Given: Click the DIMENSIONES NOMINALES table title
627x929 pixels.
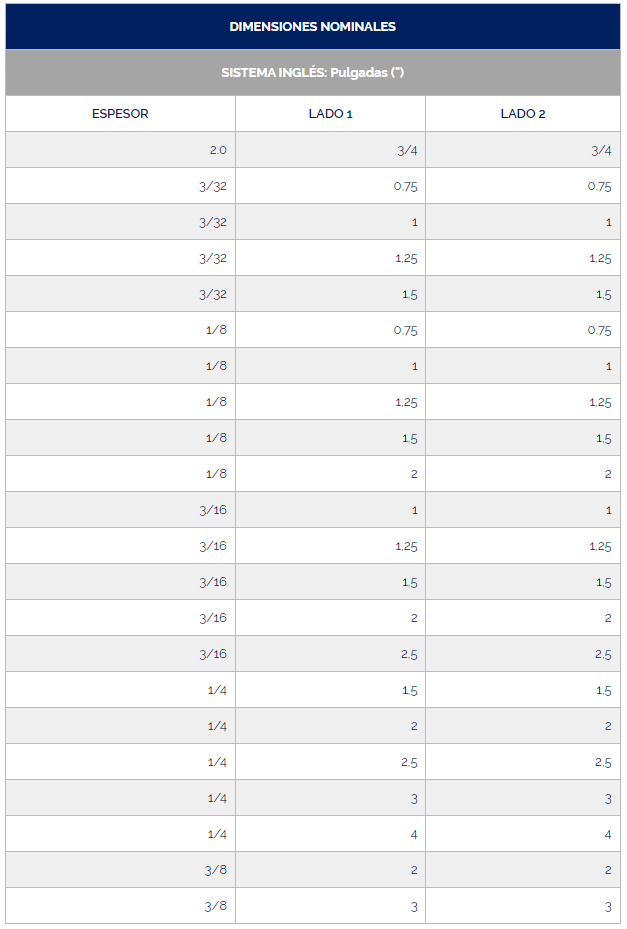Looking at the screenshot, I should coord(312,27).
